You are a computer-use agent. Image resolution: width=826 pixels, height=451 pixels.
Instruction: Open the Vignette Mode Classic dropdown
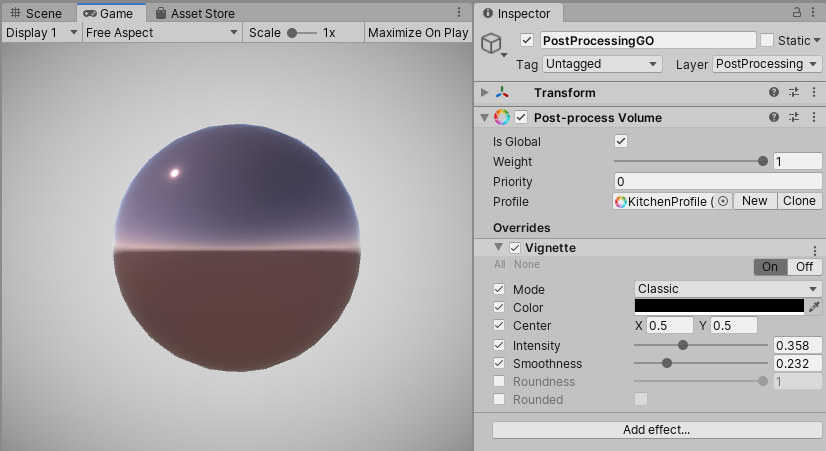point(728,289)
